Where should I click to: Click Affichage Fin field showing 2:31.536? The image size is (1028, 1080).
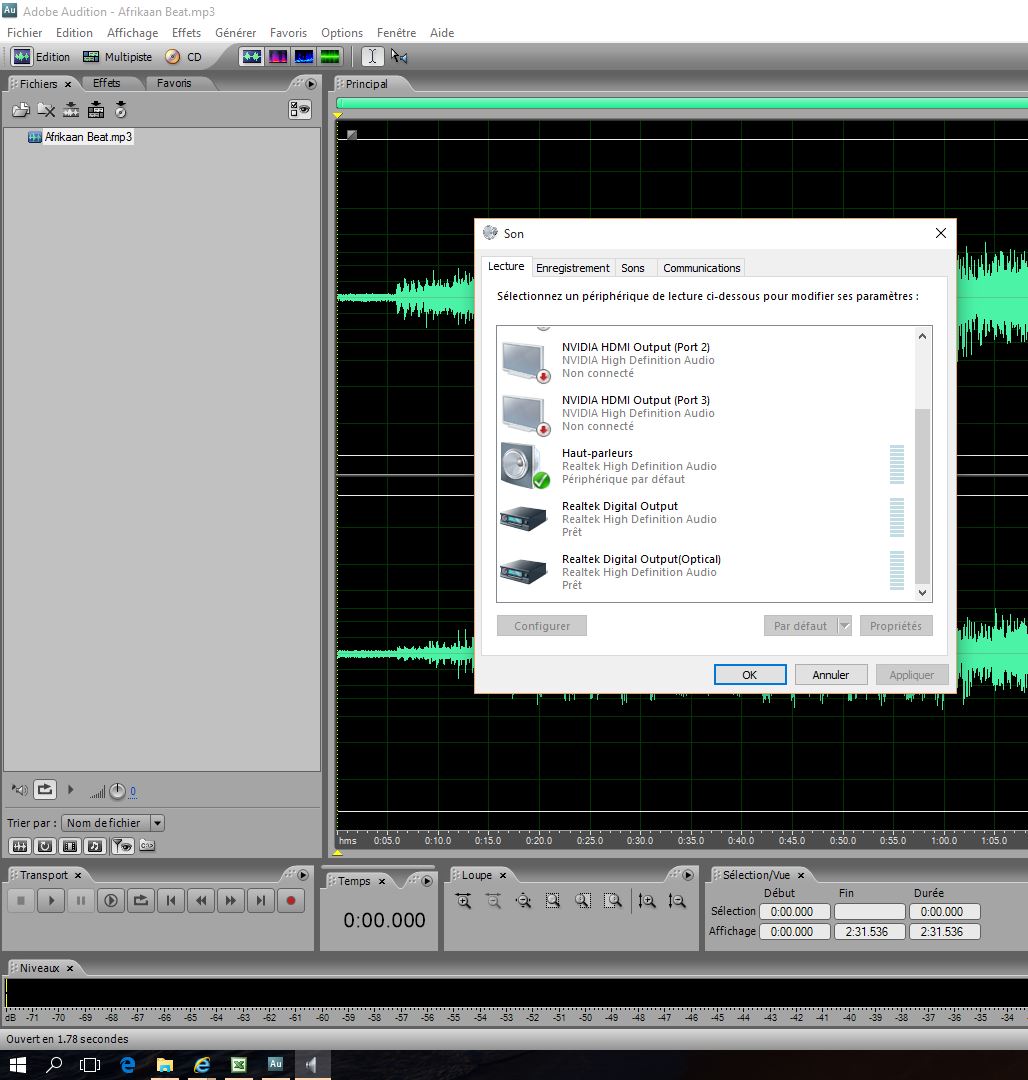point(869,932)
